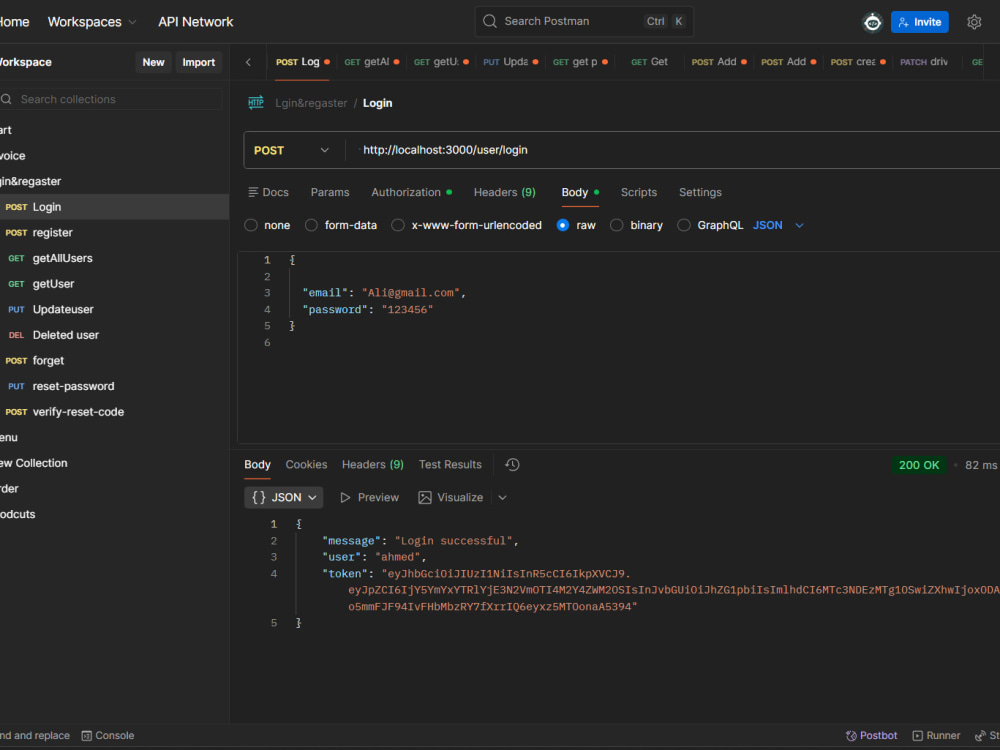The height and width of the screenshot is (750, 1000).
Task: Select the raw body option
Action: pyautogui.click(x=562, y=225)
